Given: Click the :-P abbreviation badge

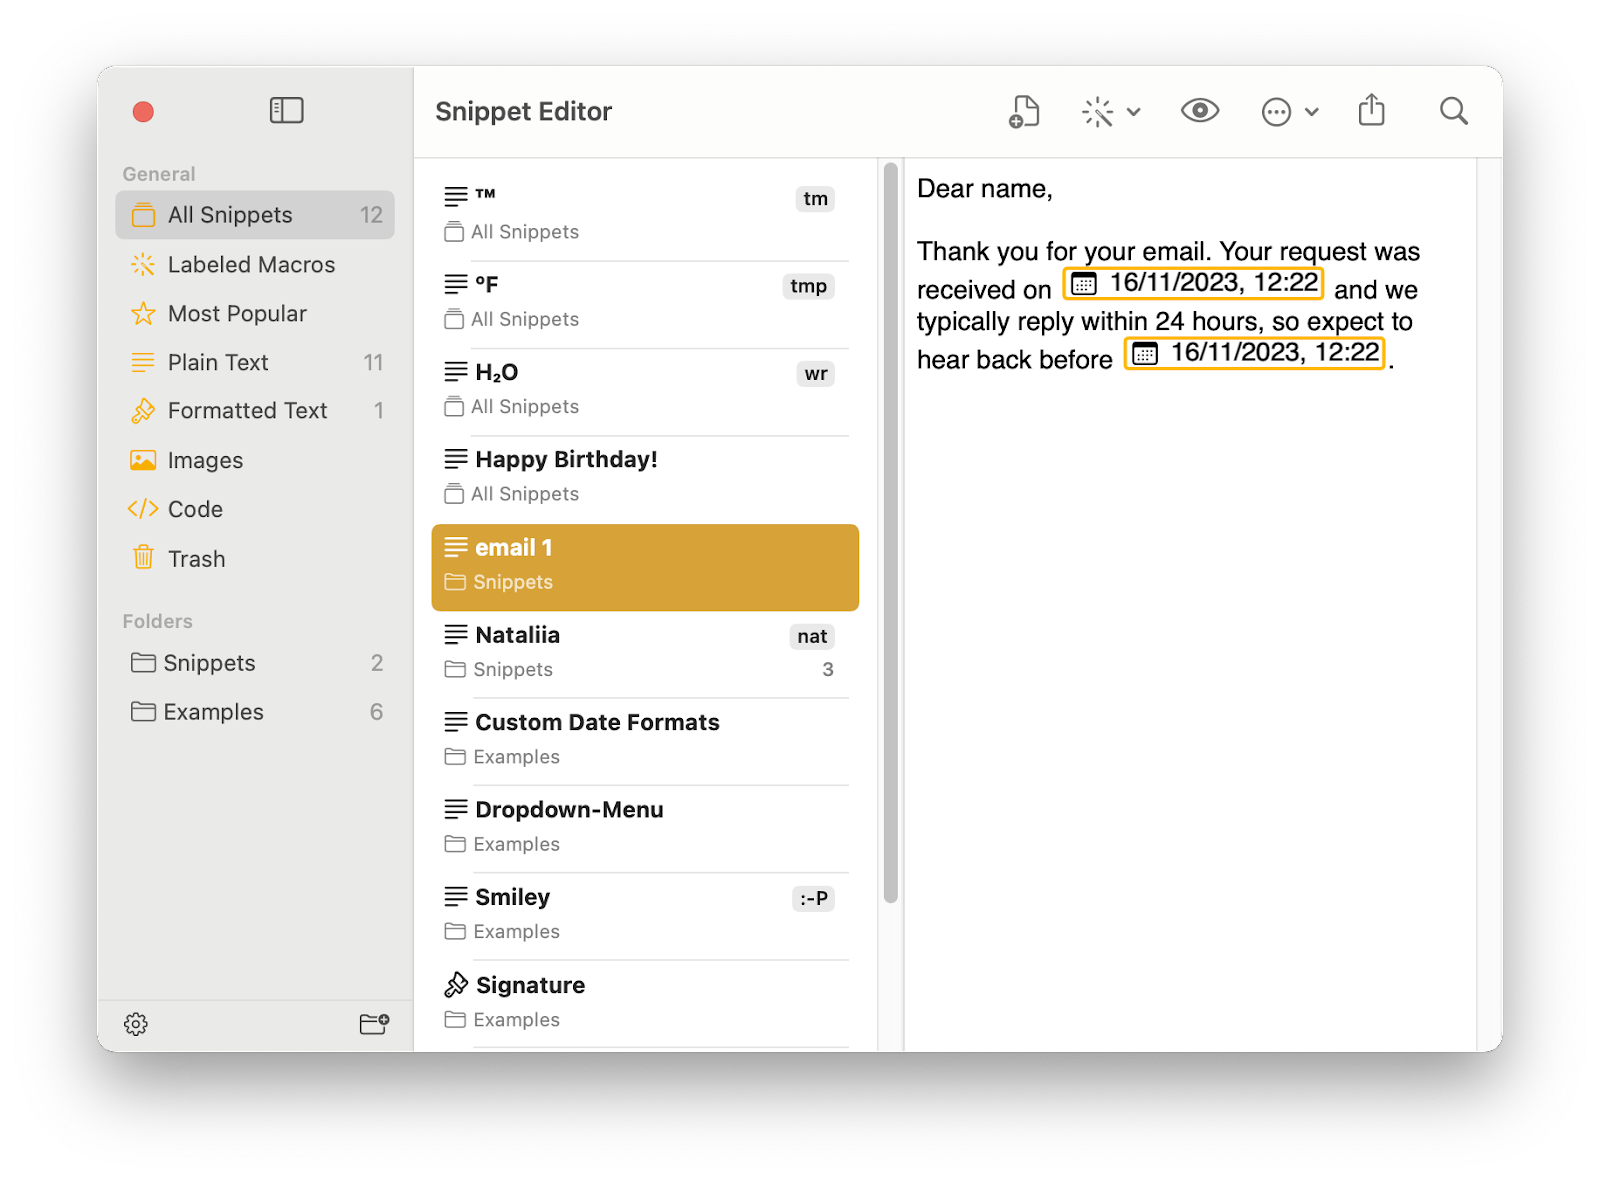Looking at the screenshot, I should pos(814,898).
